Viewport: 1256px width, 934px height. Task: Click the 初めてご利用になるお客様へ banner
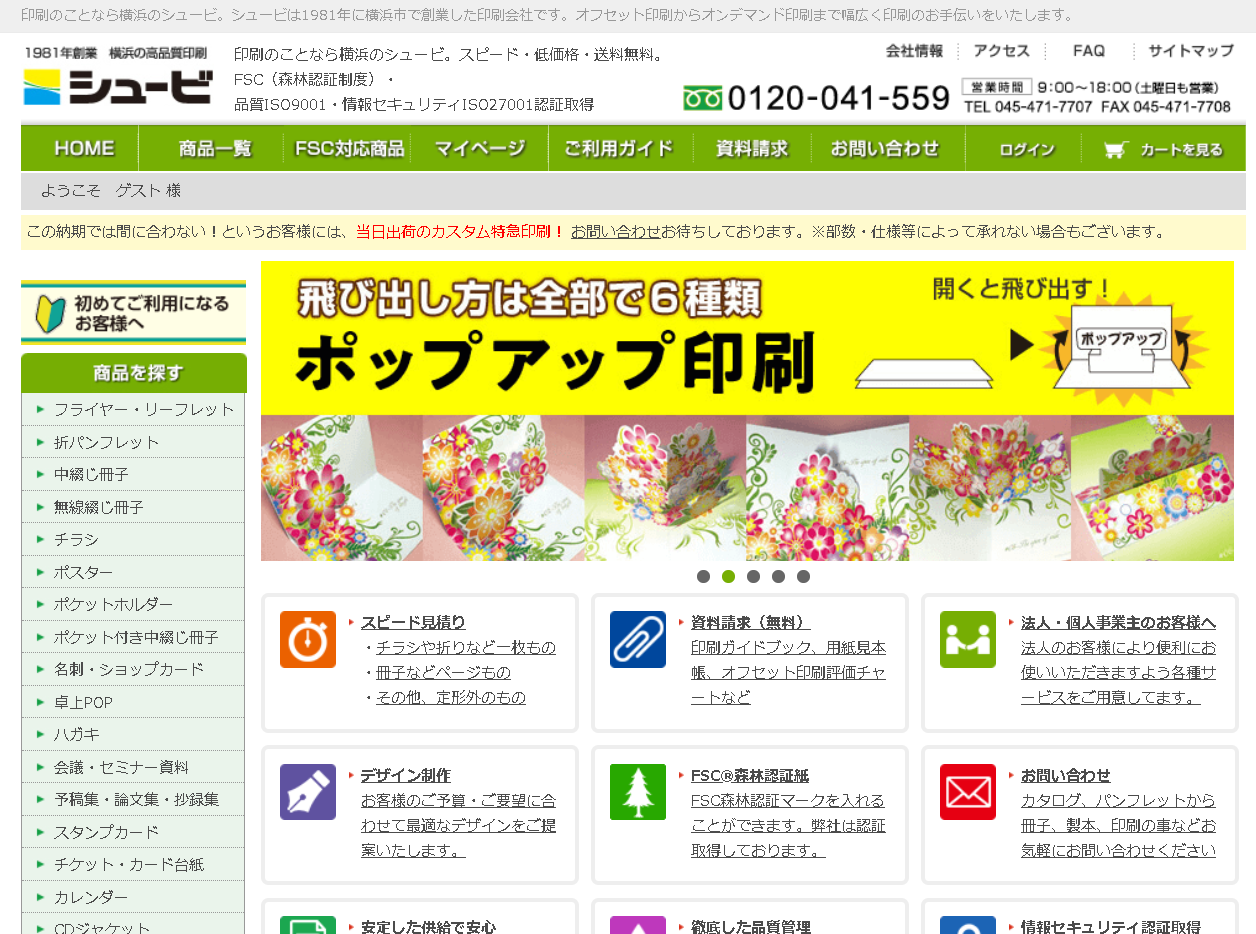click(133, 313)
